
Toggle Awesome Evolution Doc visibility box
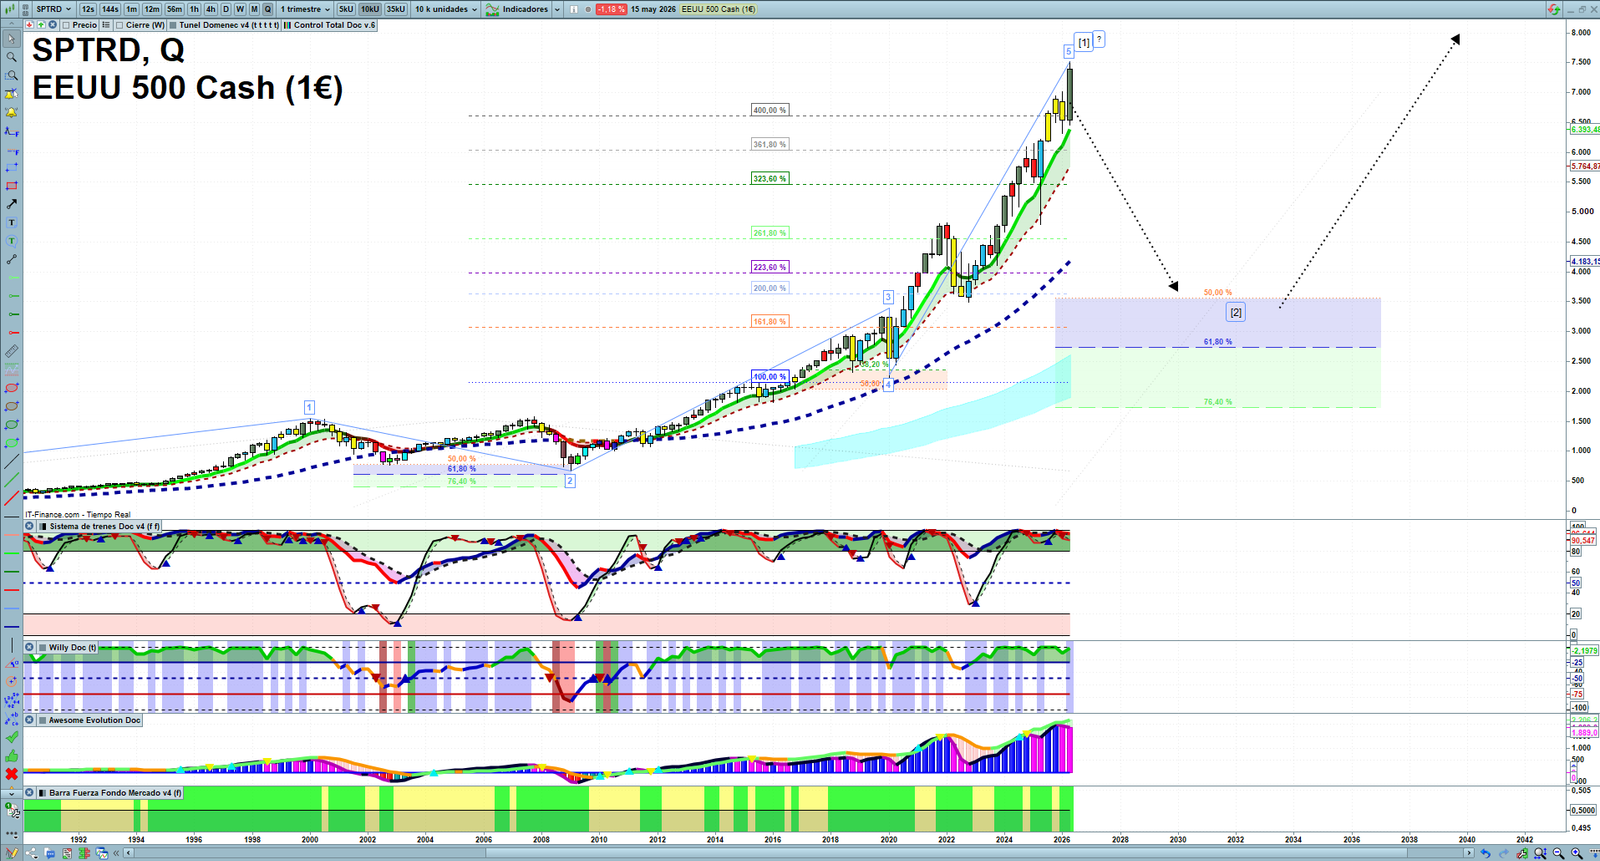(x=42, y=720)
